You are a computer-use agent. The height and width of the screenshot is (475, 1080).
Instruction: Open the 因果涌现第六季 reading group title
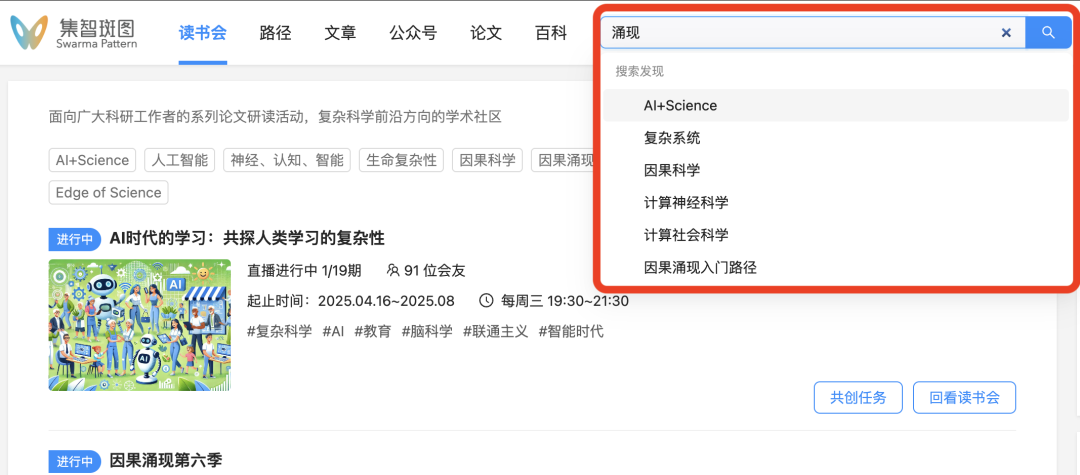[x=165, y=461]
